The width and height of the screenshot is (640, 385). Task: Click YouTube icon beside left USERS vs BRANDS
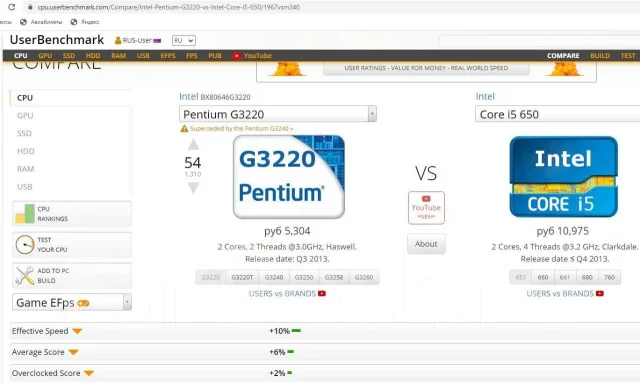coord(322,294)
